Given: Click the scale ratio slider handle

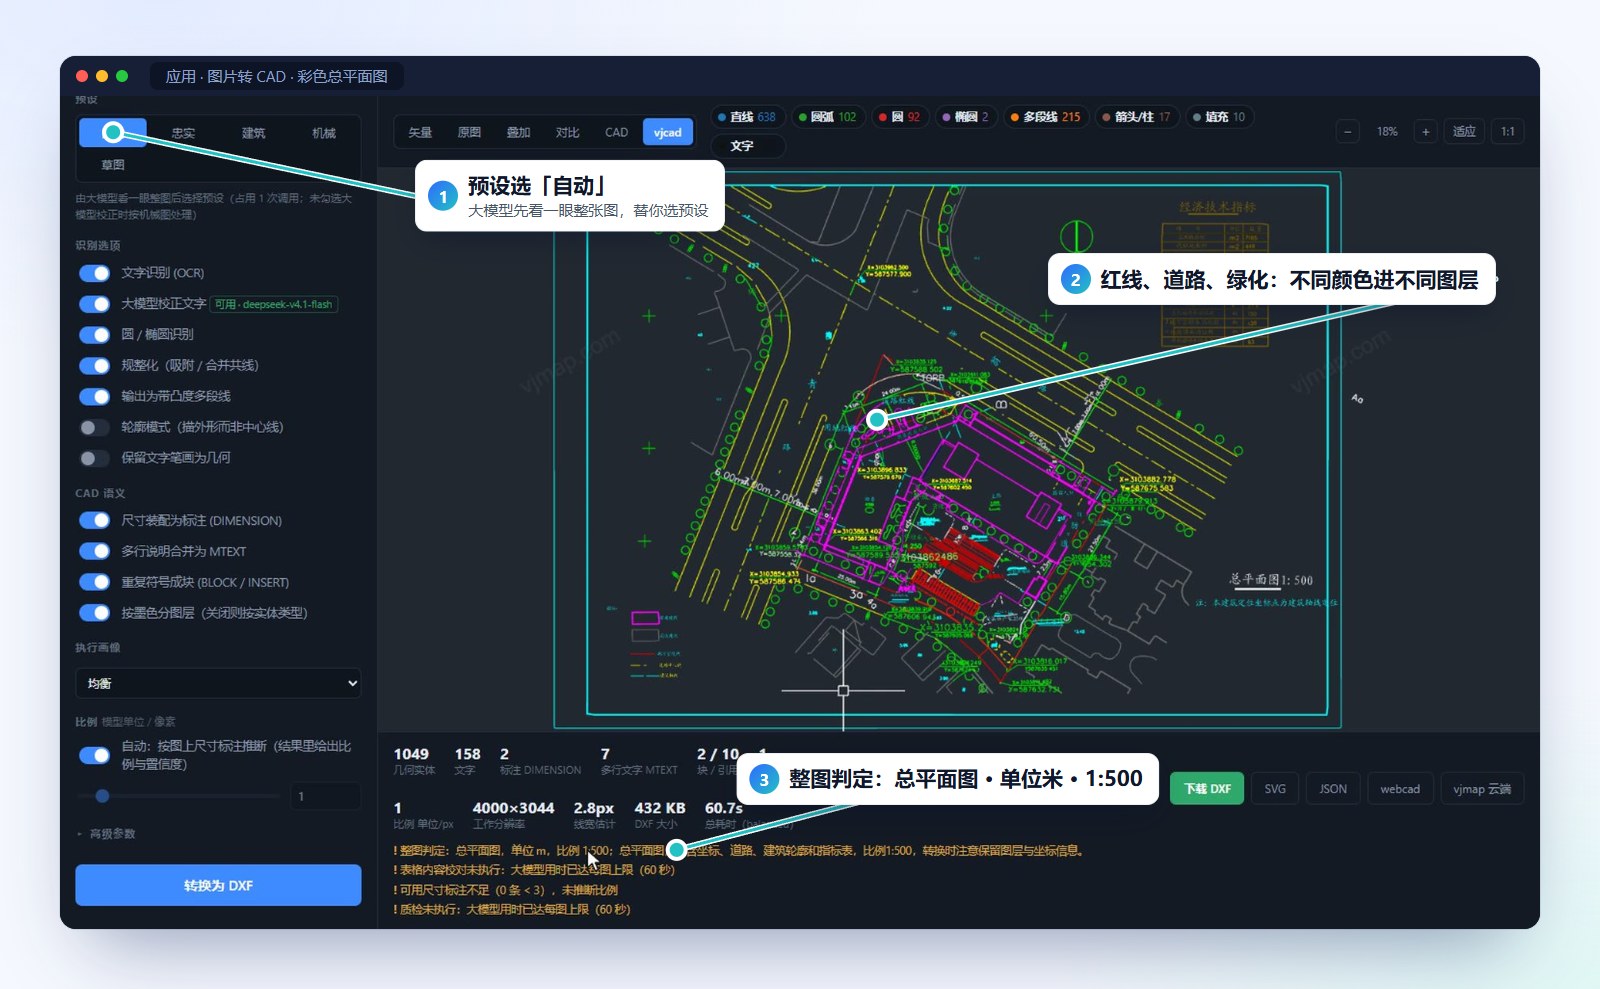Looking at the screenshot, I should pos(102,796).
